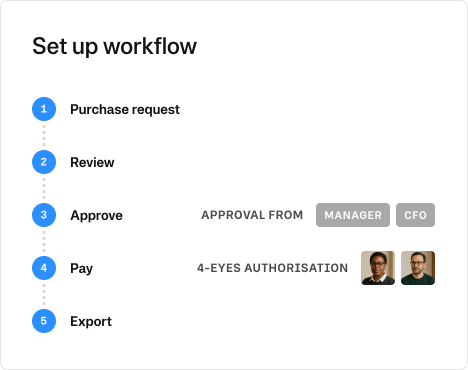Screen dimensions: 468x370
Task: Select the Review step label
Action: point(92,162)
